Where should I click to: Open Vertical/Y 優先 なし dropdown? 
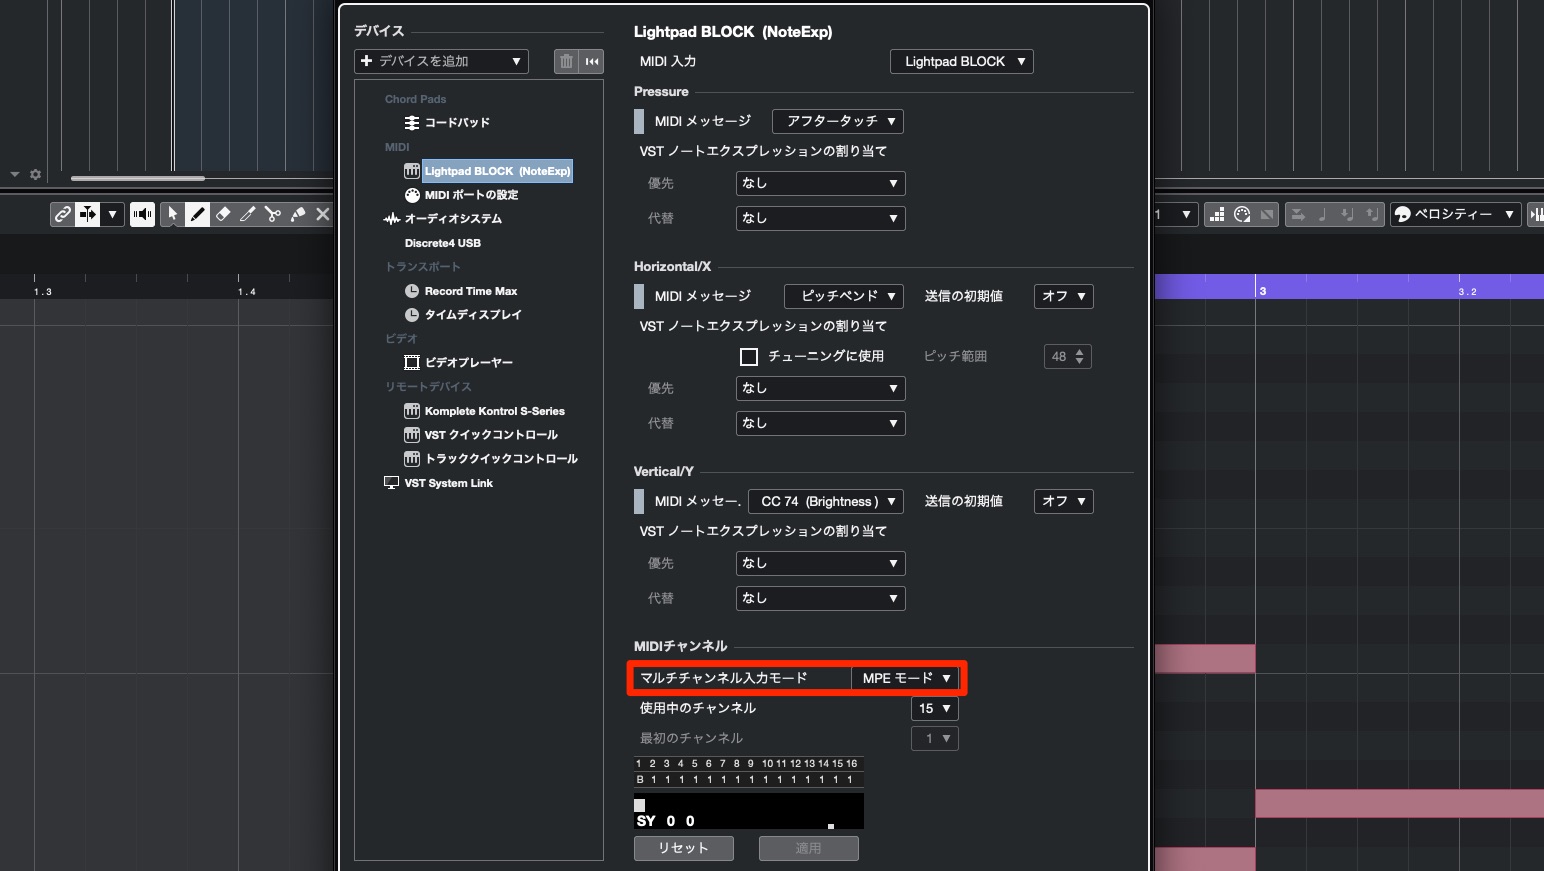[820, 563]
